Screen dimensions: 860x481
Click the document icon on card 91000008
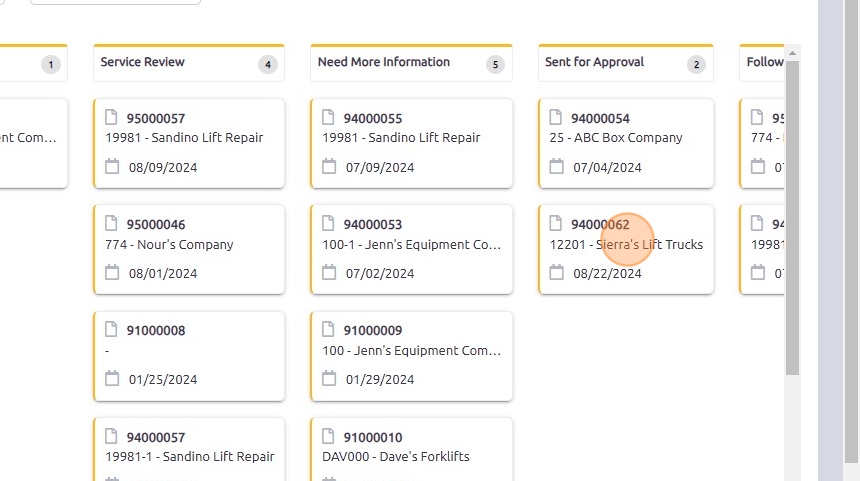tap(112, 330)
